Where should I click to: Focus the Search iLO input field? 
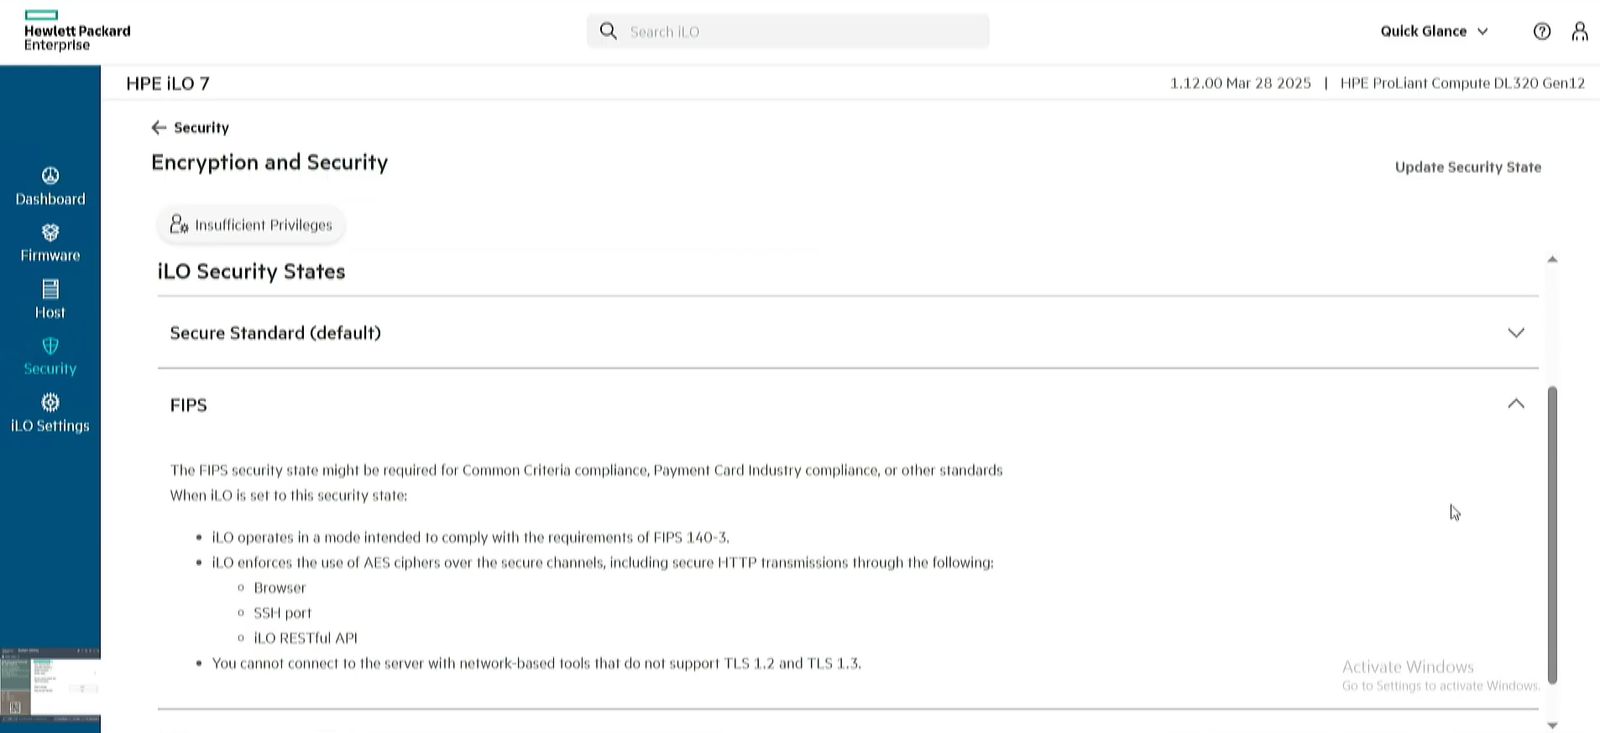coord(800,31)
